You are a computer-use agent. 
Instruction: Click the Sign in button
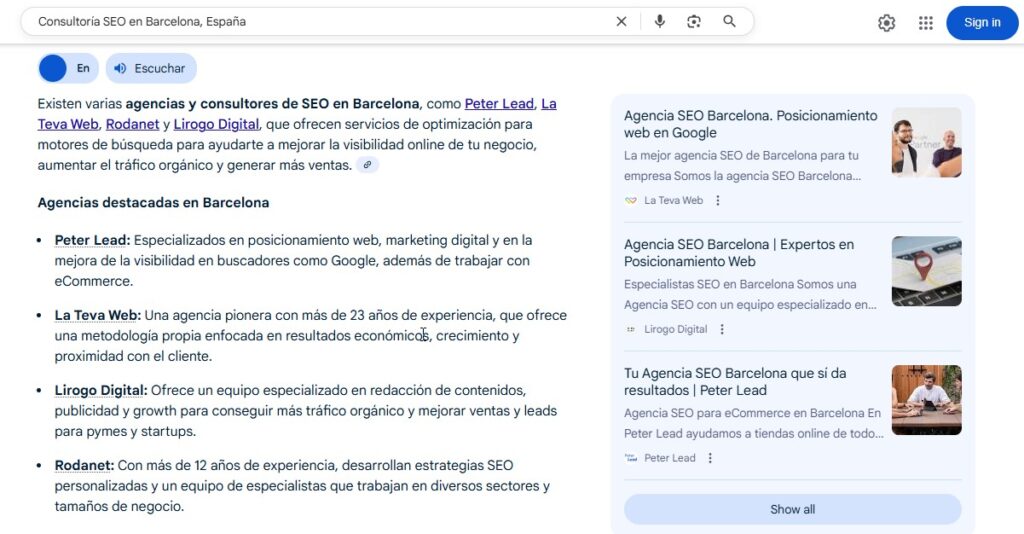981,23
